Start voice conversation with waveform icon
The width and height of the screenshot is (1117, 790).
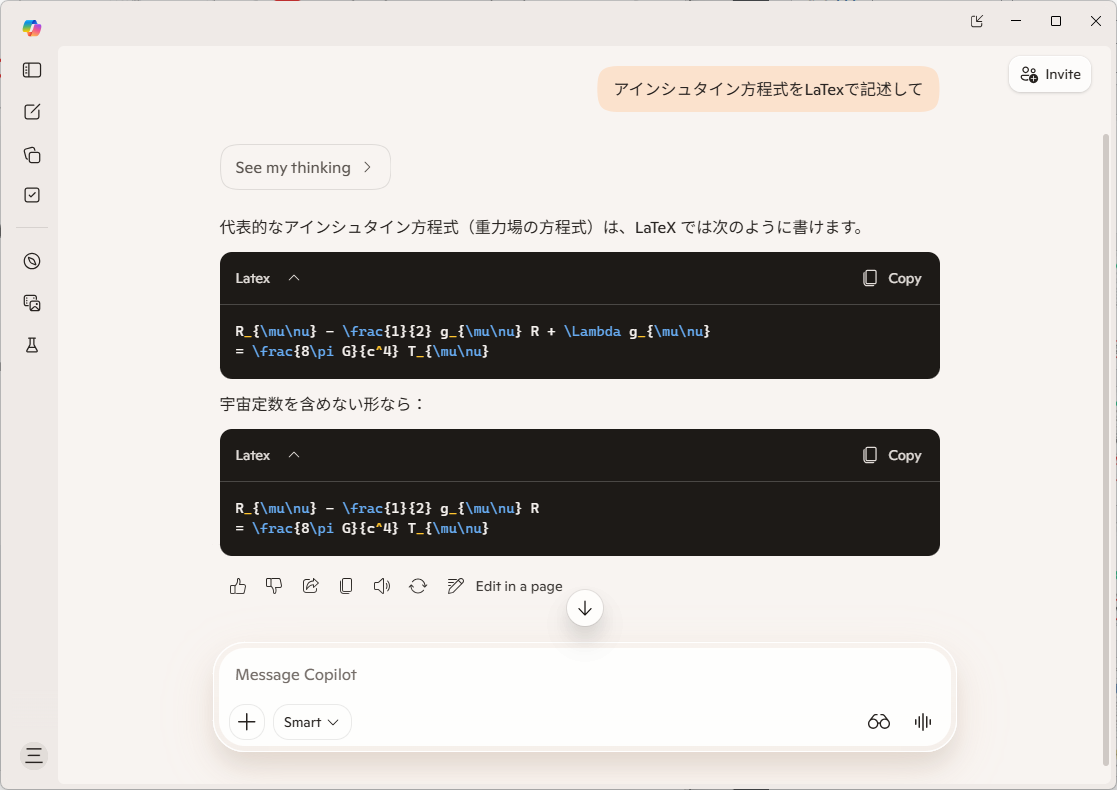923,722
